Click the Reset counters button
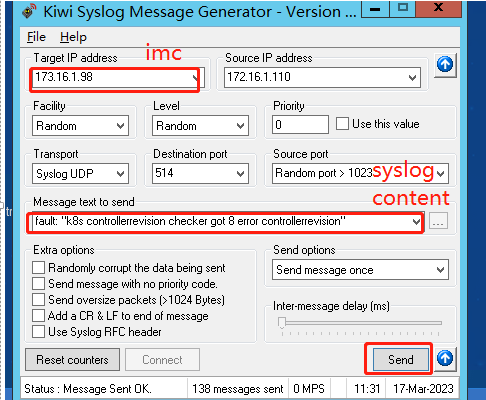The width and height of the screenshot is (486, 400). pyautogui.click(x=72, y=359)
